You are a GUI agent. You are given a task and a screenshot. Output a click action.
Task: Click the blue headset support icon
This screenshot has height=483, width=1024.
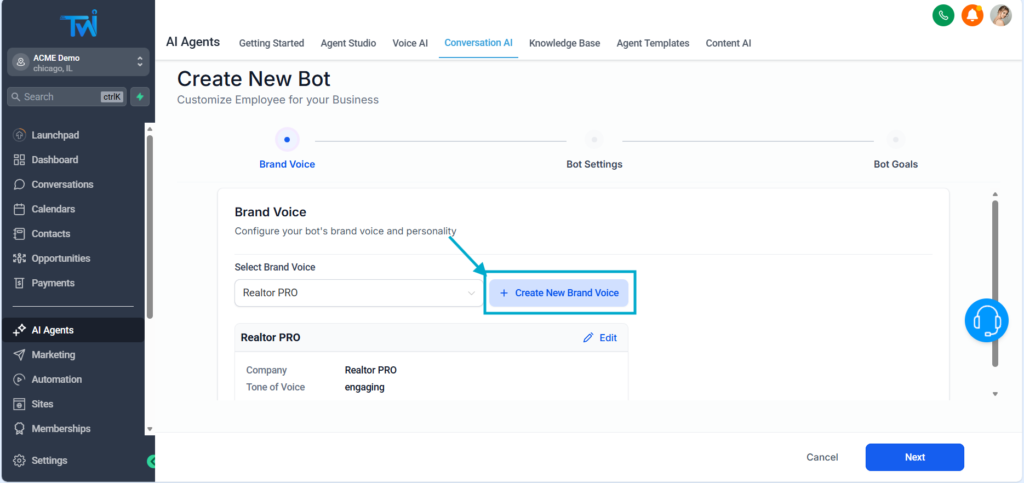pos(987,320)
